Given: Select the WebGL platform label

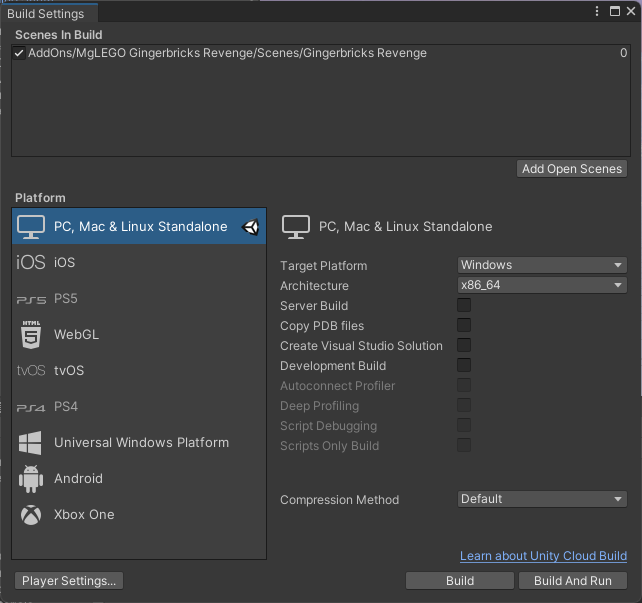Looking at the screenshot, I should (77, 334).
